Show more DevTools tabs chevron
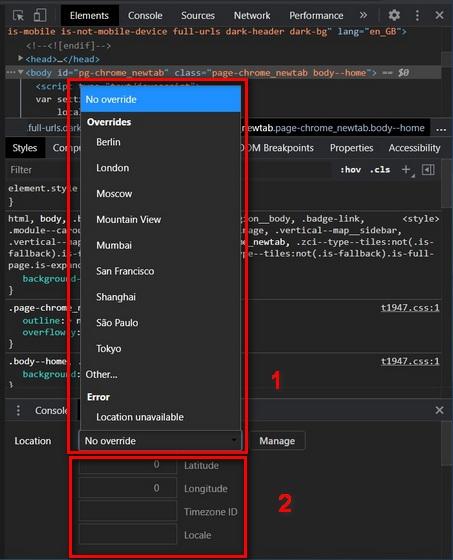Image resolution: width=453 pixels, height=560 pixels. 363,15
